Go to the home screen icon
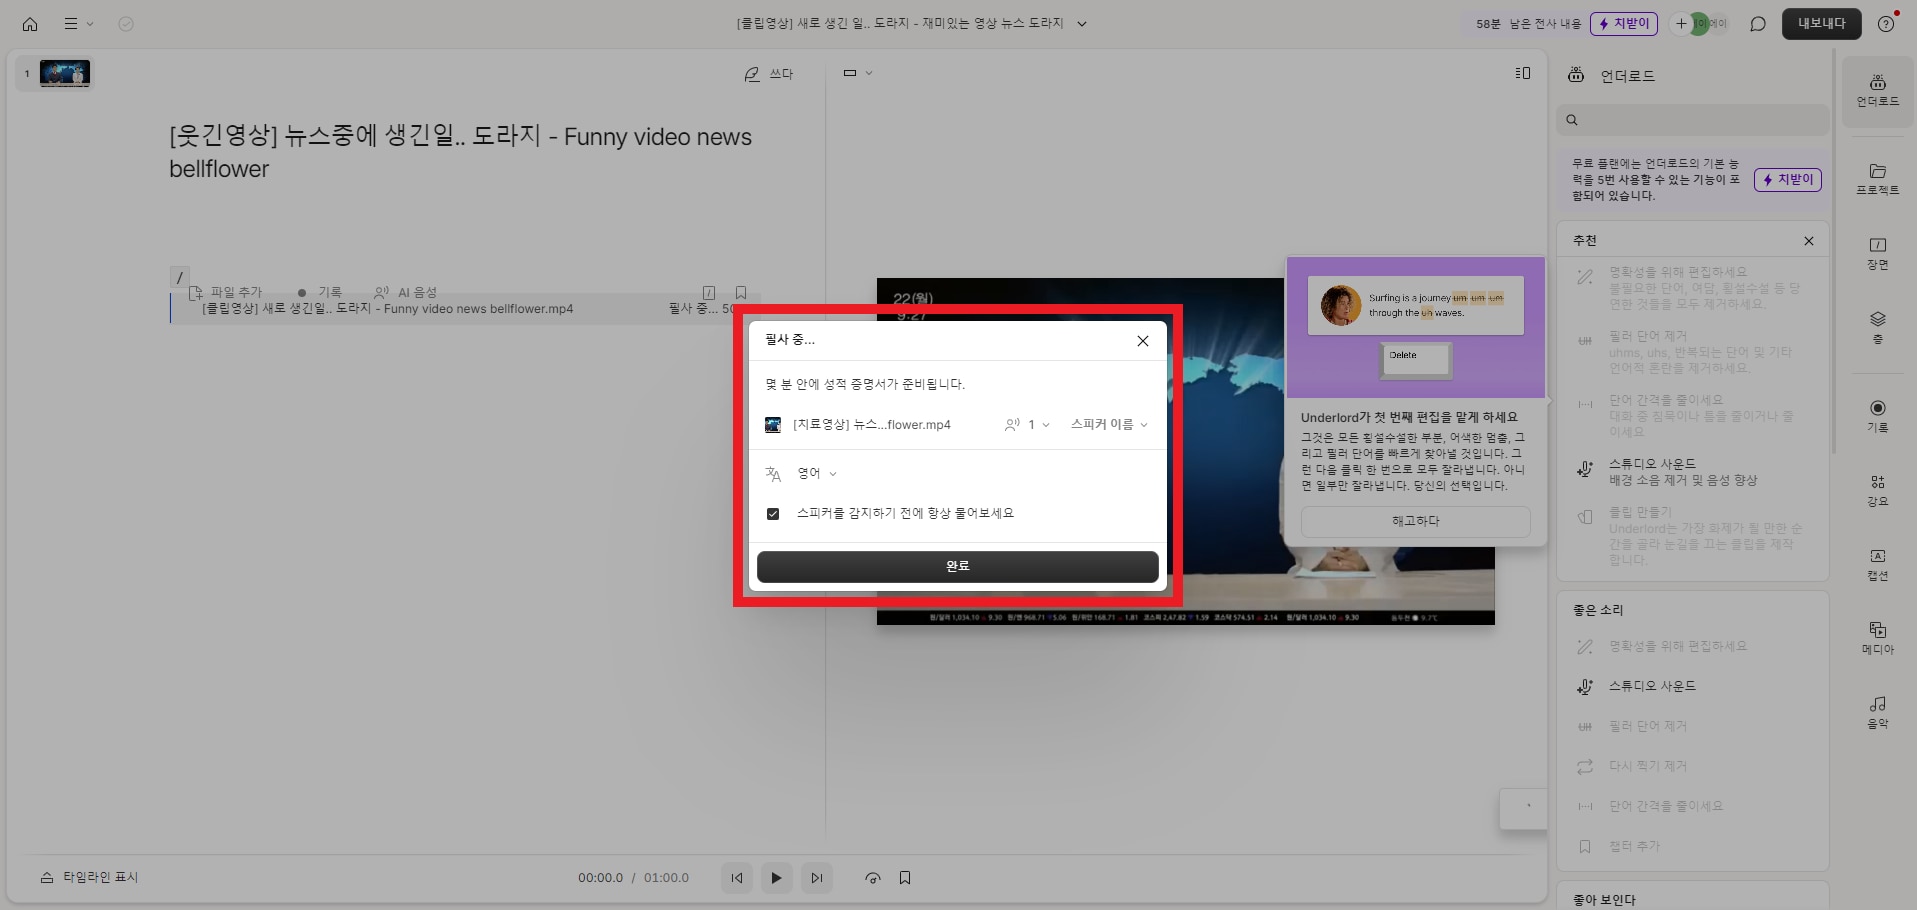Screen dimensions: 1917x910 coord(30,24)
